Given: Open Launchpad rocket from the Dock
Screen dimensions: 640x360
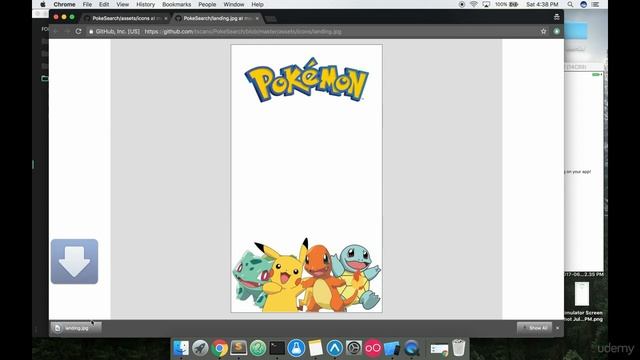Looking at the screenshot, I should [x=200, y=348].
